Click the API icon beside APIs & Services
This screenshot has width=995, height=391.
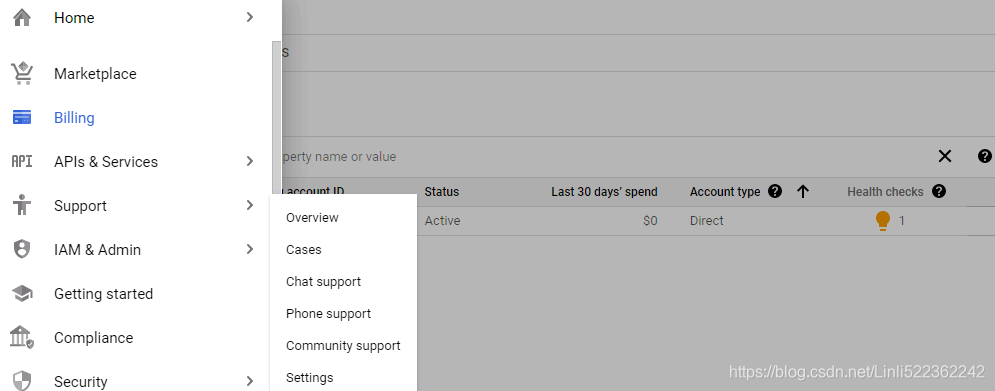click(x=22, y=161)
